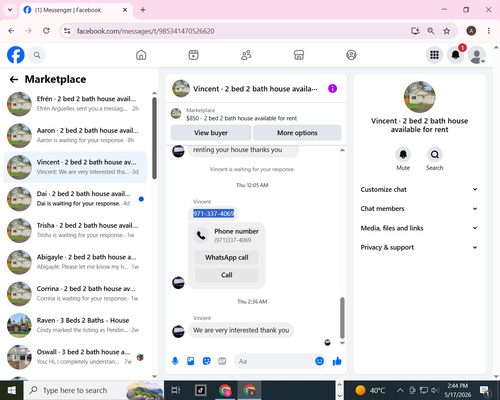Click the $850 Marketplace listing link
The width and height of the screenshot is (500, 400).
pyautogui.click(x=241, y=118)
